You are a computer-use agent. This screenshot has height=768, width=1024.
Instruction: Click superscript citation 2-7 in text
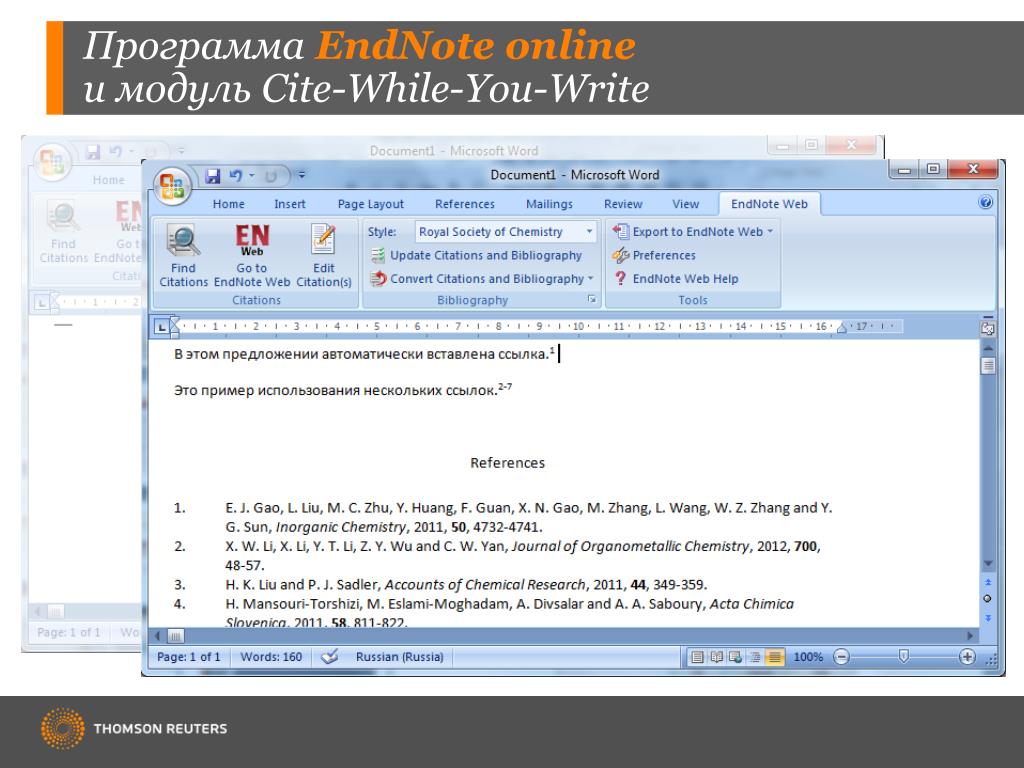505,387
